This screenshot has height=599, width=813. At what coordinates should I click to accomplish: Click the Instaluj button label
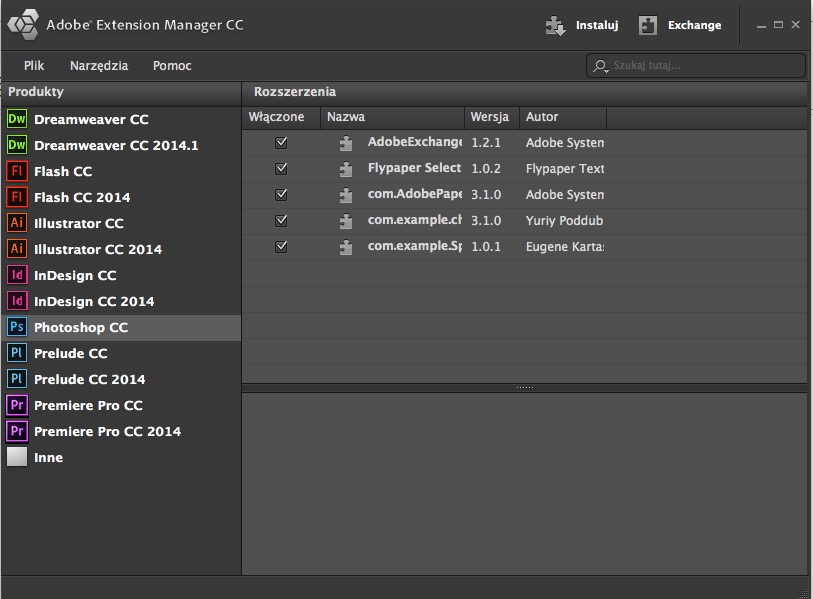[597, 25]
